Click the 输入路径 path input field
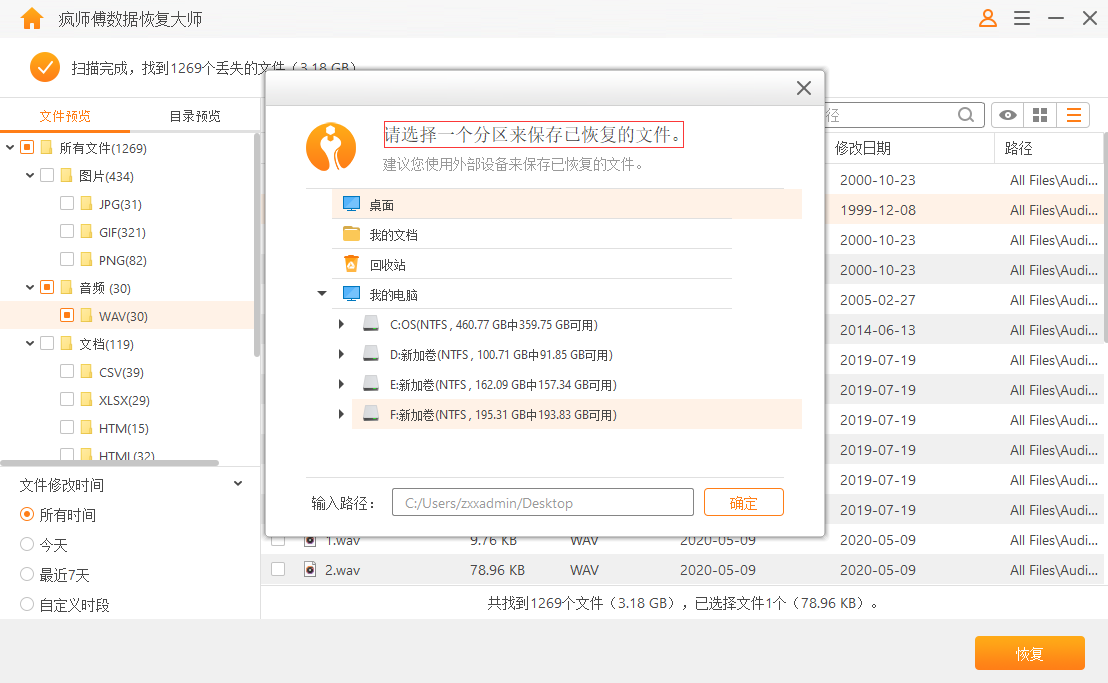Viewport: 1108px width, 683px height. point(542,502)
